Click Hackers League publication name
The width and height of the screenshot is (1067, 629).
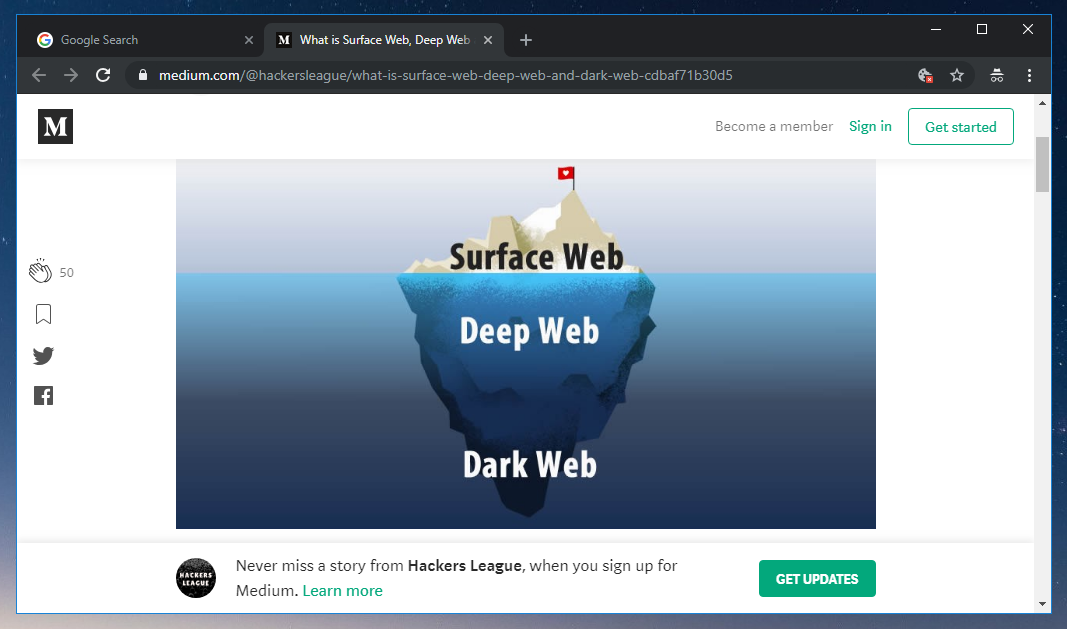point(465,566)
